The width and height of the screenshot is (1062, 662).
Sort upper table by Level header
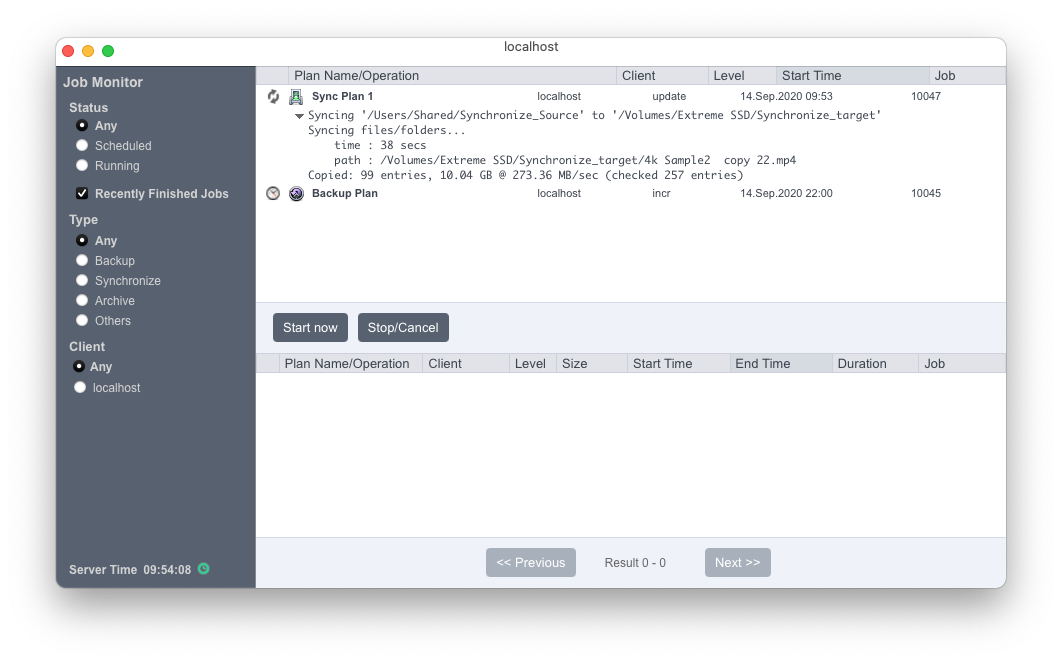(x=742, y=76)
